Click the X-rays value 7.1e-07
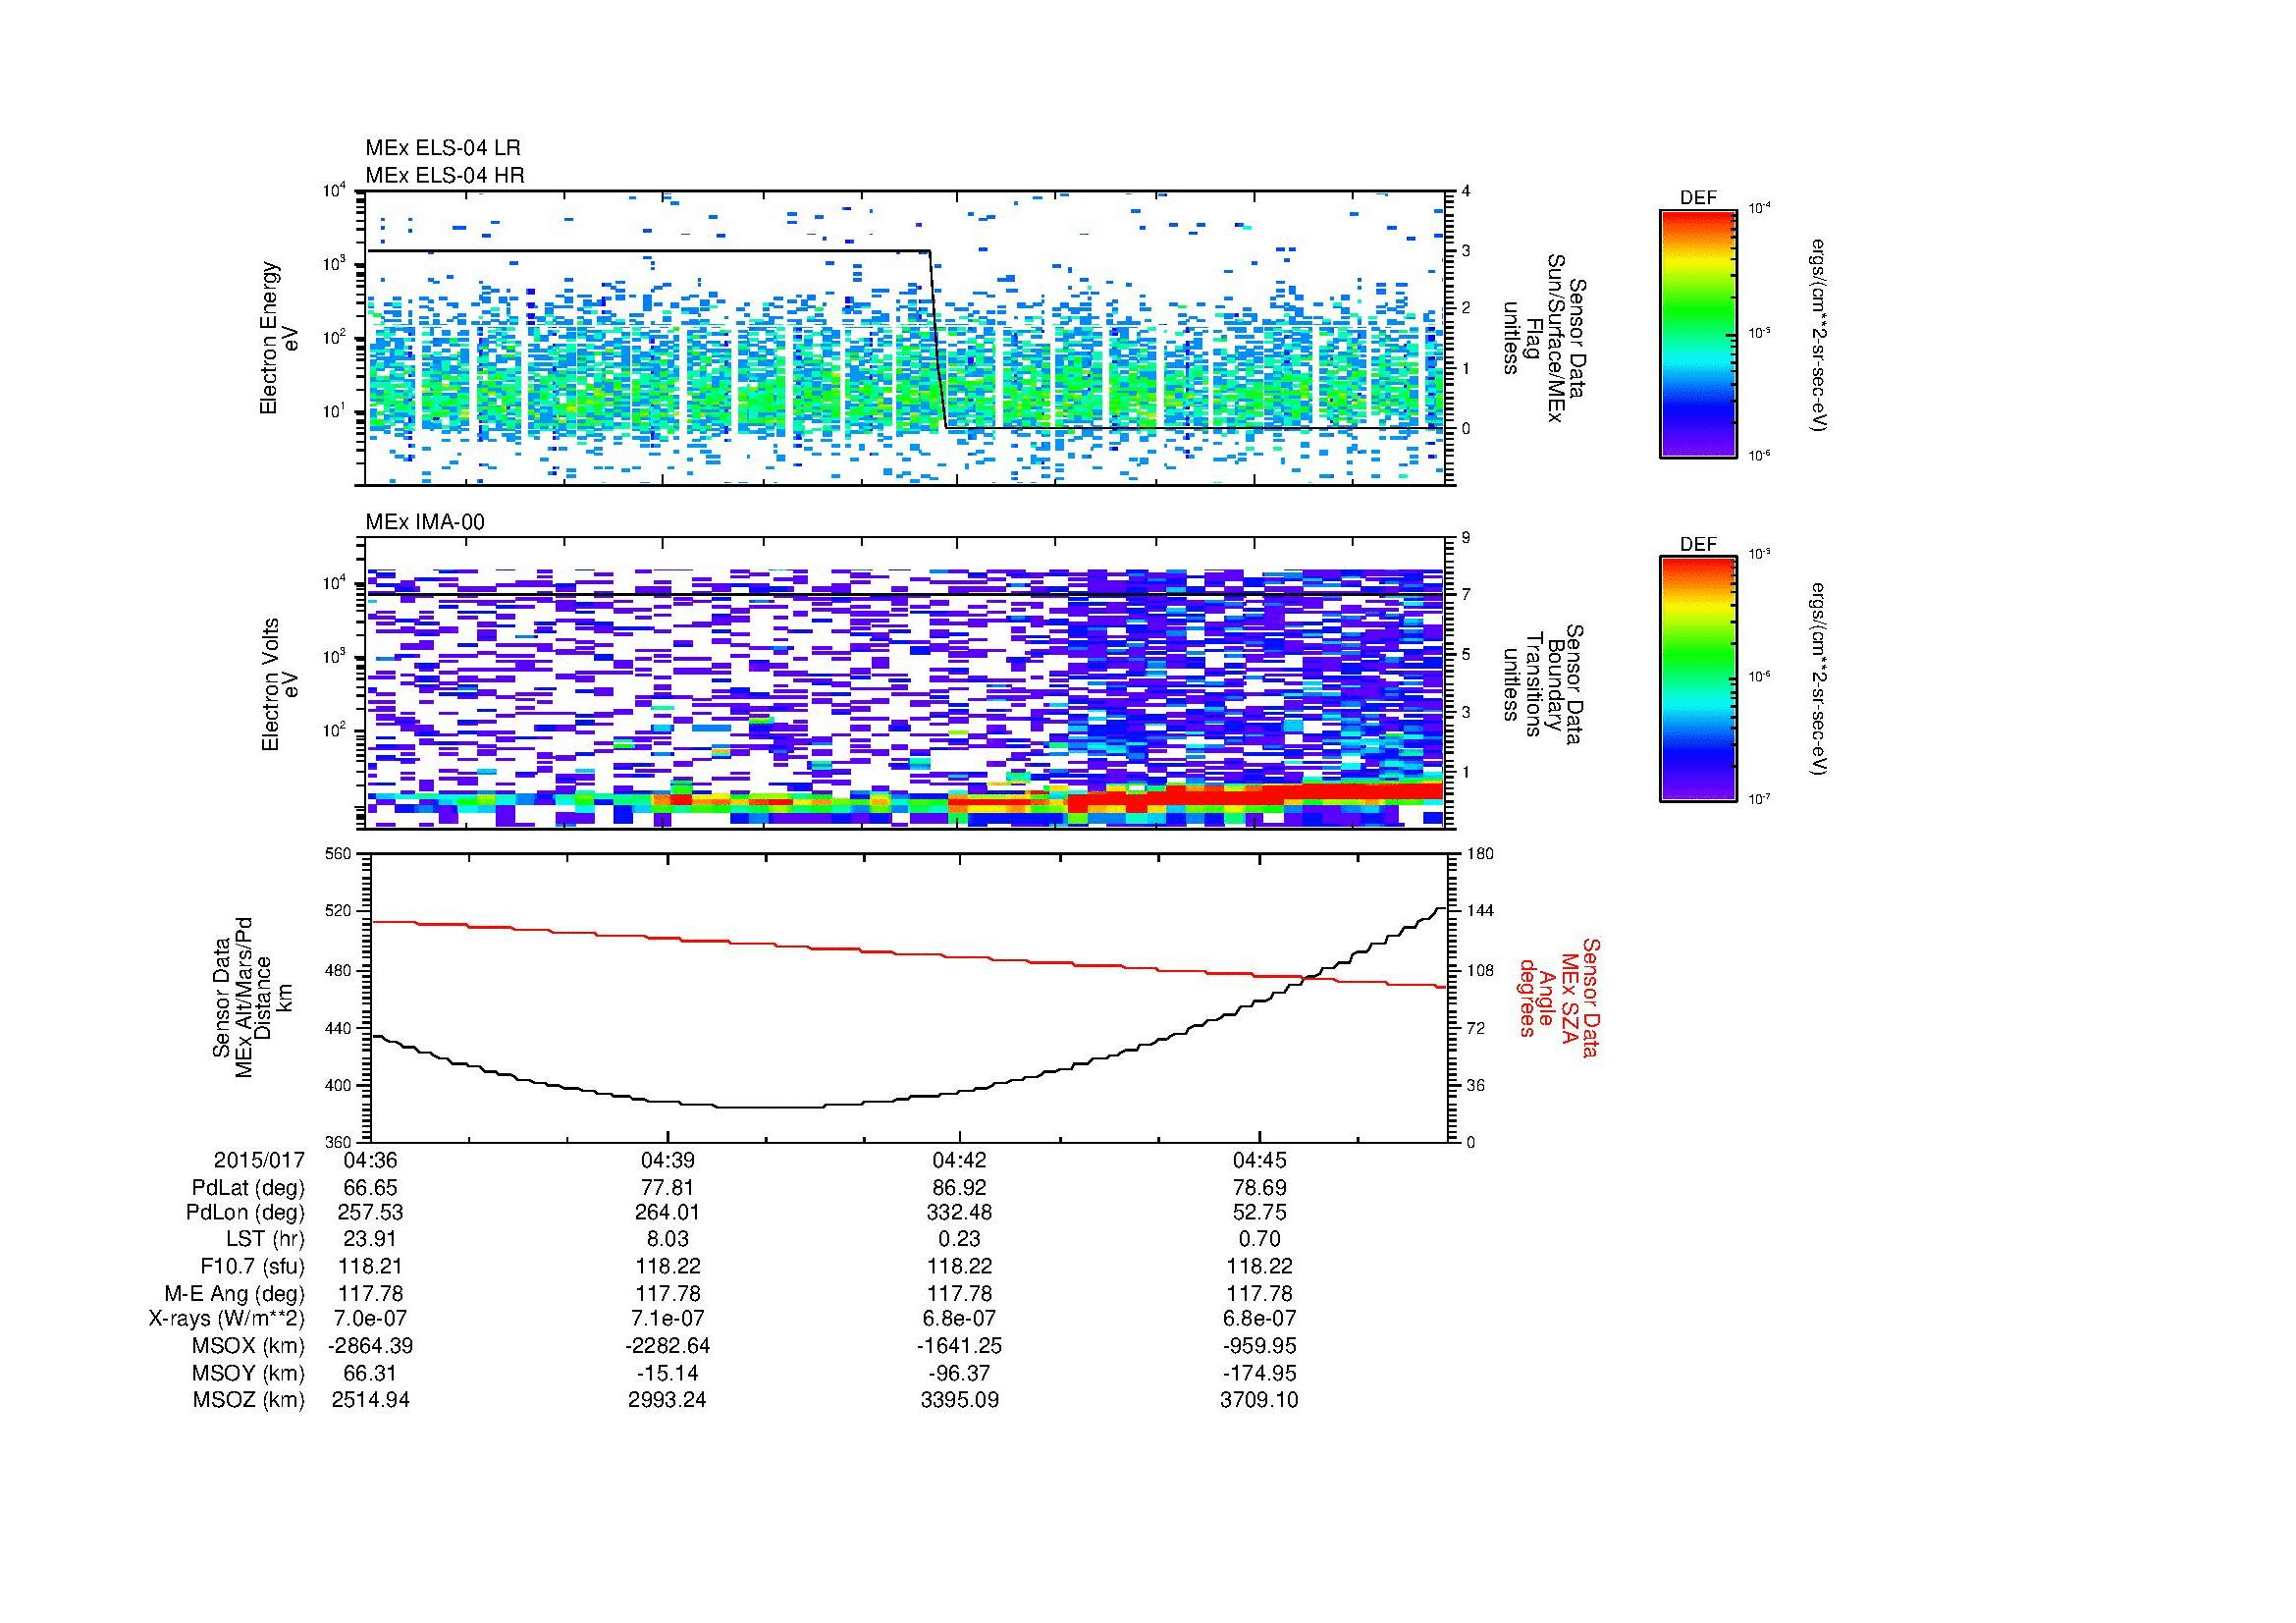Image resolution: width=2296 pixels, height=1623 pixels. tap(667, 1319)
